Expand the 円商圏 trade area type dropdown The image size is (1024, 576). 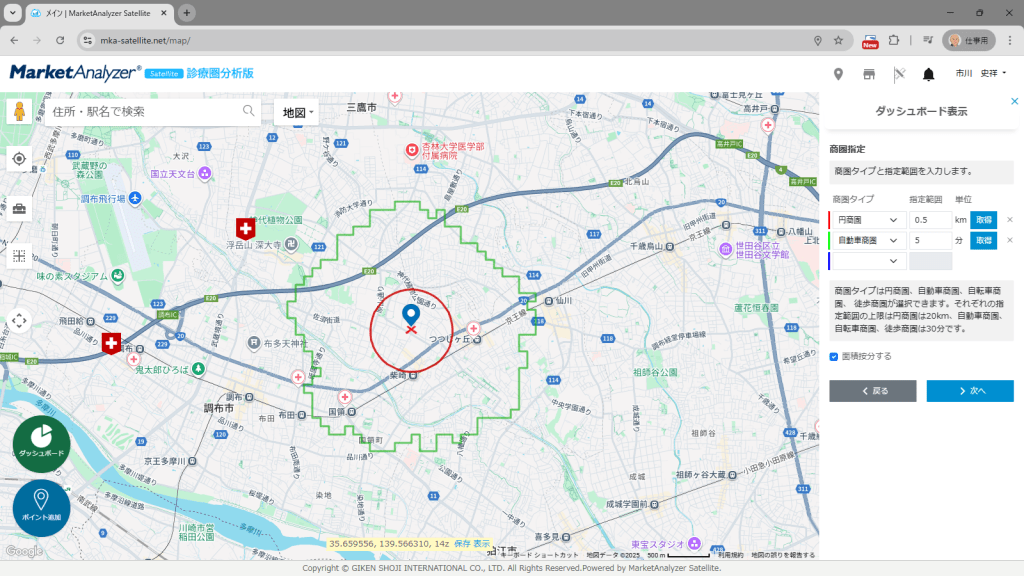click(x=869, y=220)
